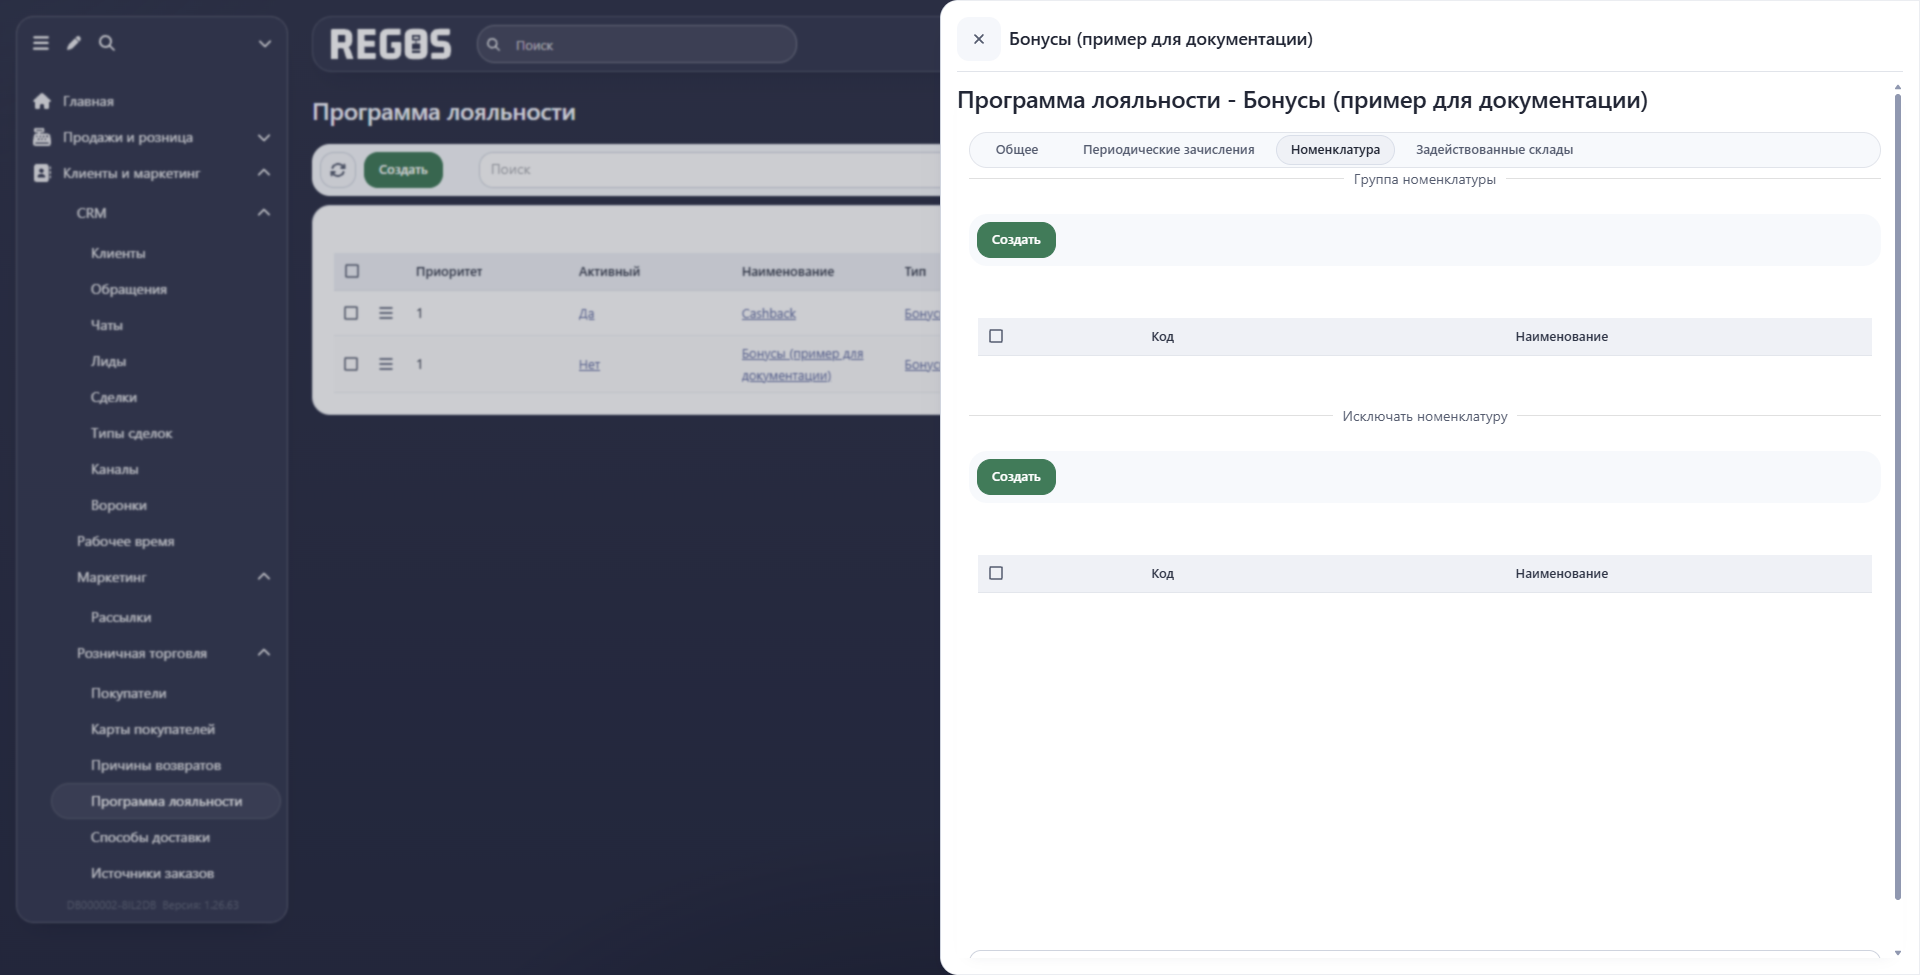The width and height of the screenshot is (1920, 975).
Task: Click the sidebar pencil edit icon
Action: click(x=74, y=43)
